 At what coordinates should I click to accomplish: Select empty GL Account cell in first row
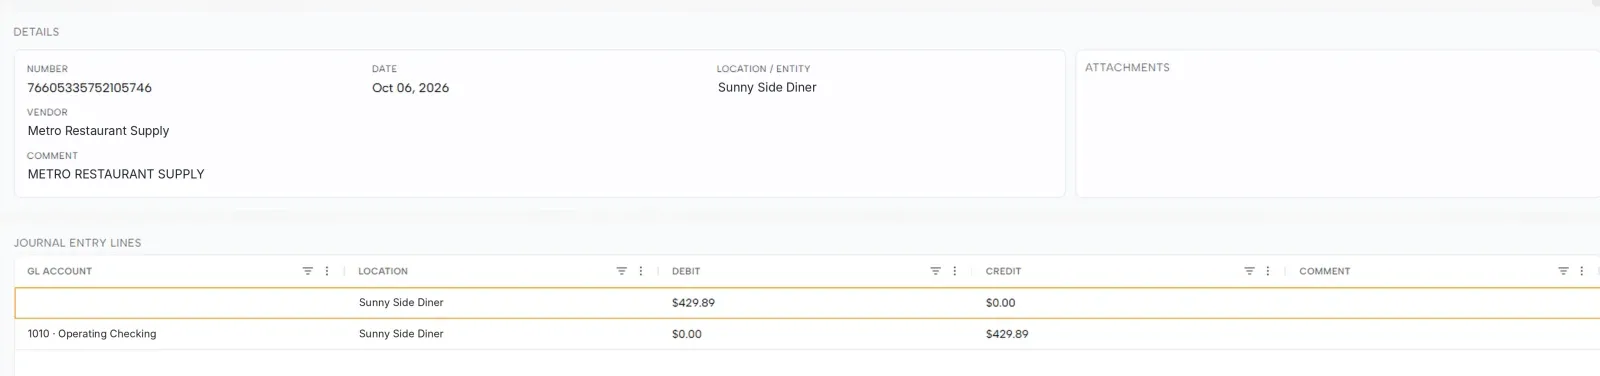[180, 303]
